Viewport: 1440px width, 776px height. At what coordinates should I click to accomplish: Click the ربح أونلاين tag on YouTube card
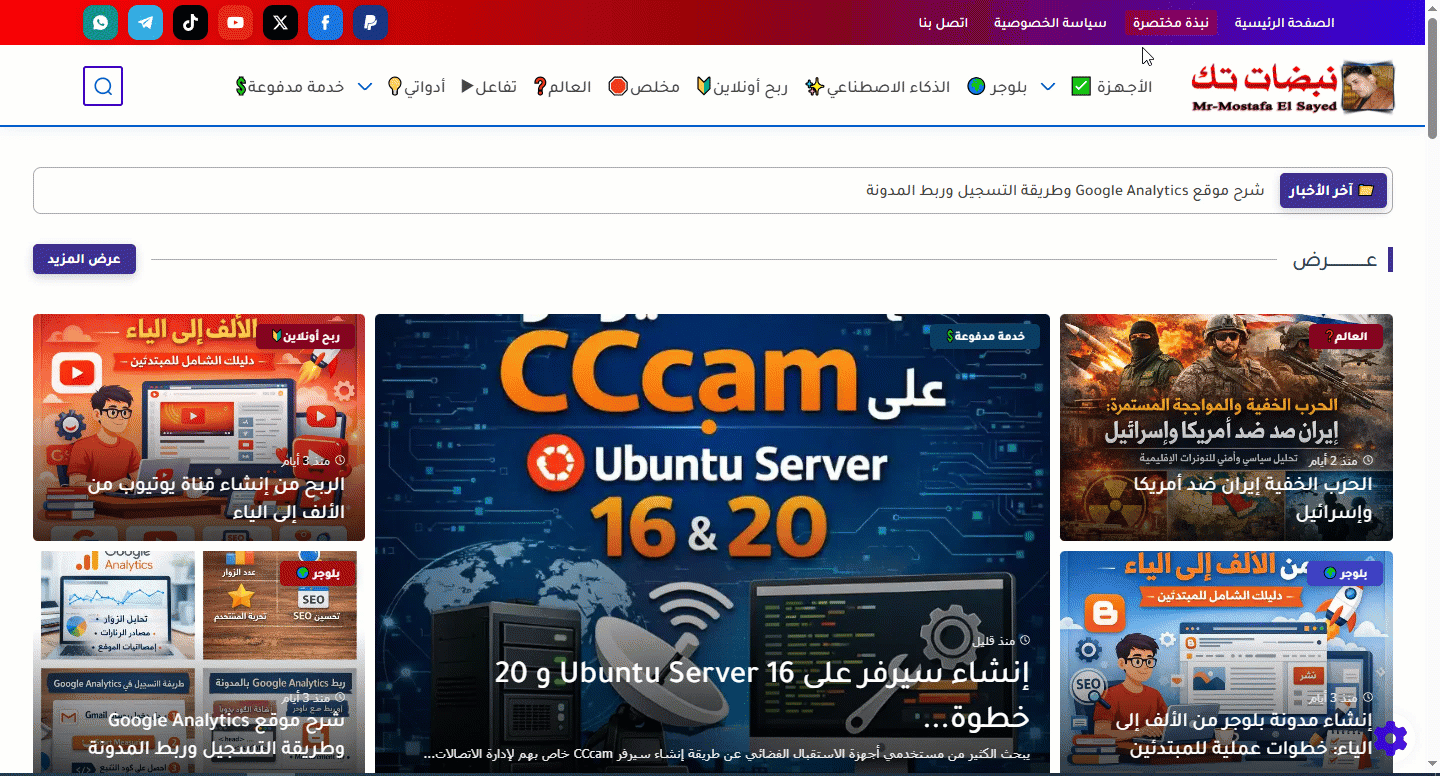(306, 336)
